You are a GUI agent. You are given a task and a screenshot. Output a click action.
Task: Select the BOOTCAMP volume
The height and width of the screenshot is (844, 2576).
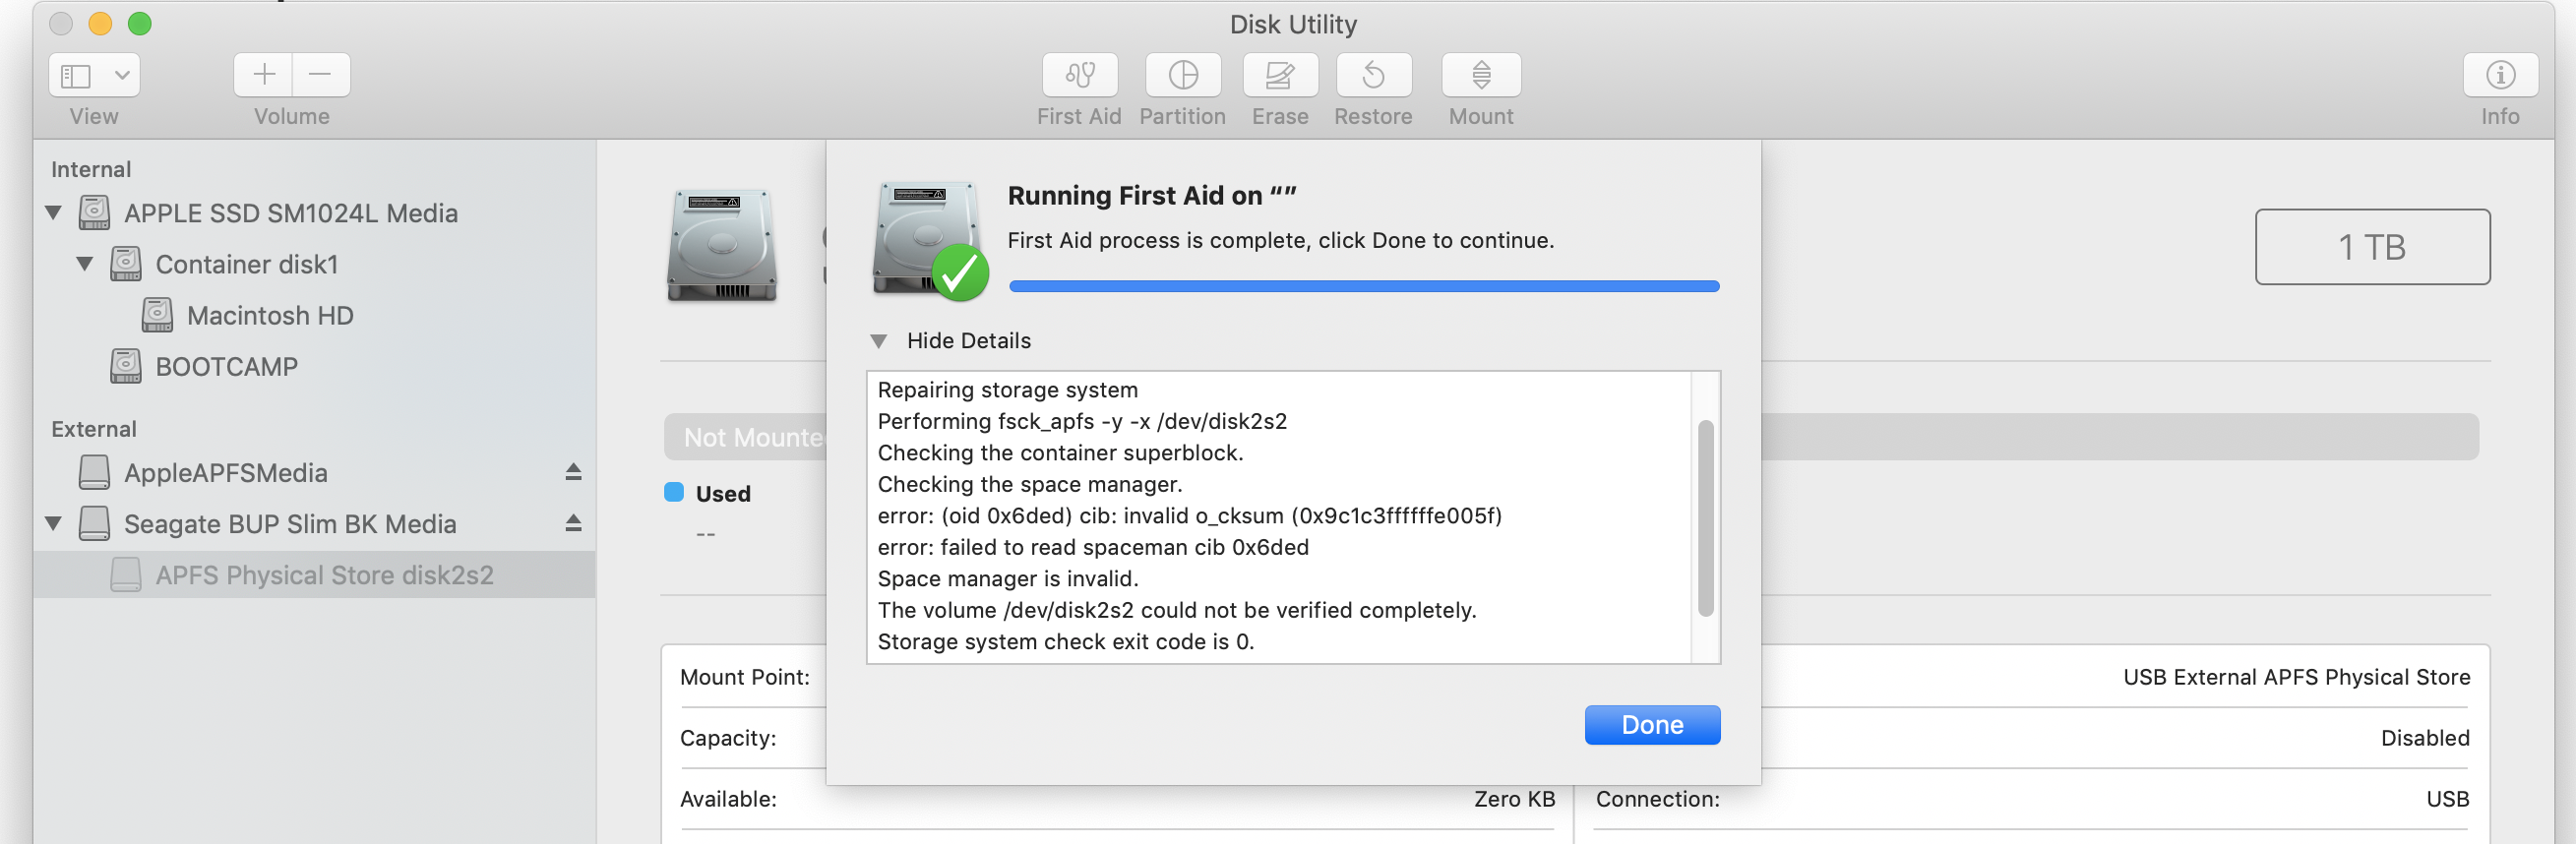click(226, 367)
